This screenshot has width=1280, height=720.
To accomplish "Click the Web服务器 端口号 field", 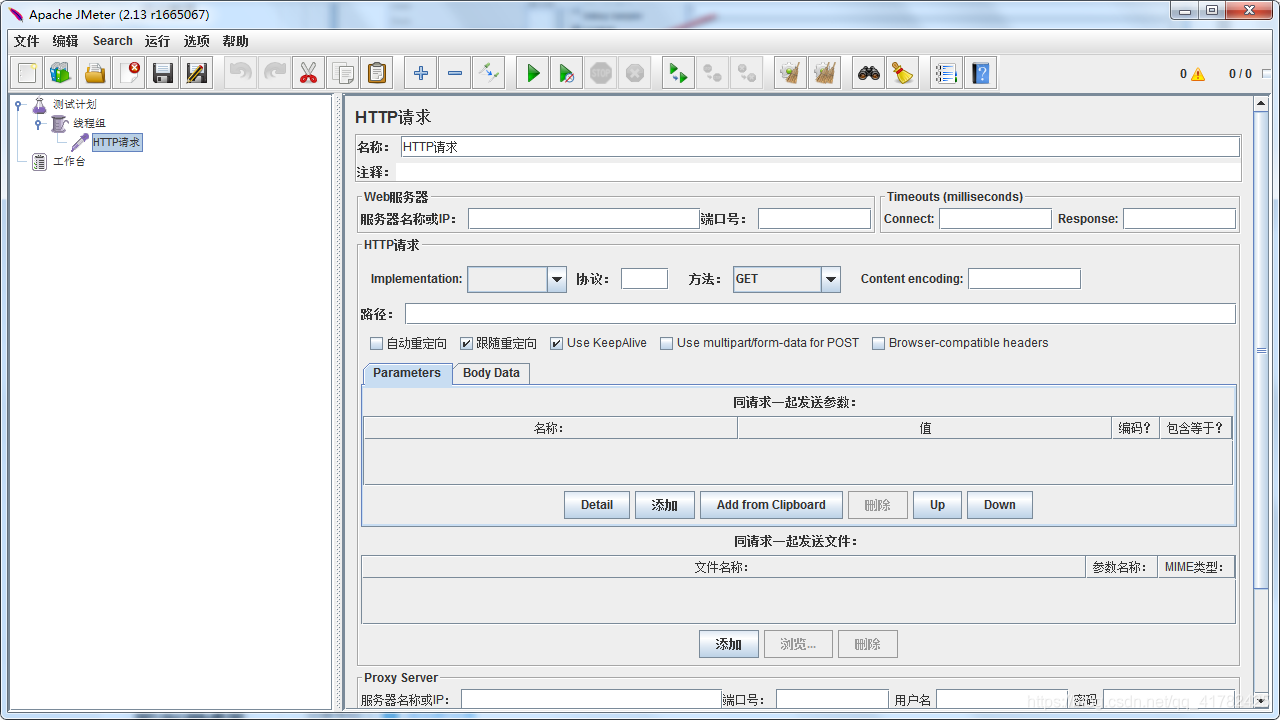I will coord(814,219).
